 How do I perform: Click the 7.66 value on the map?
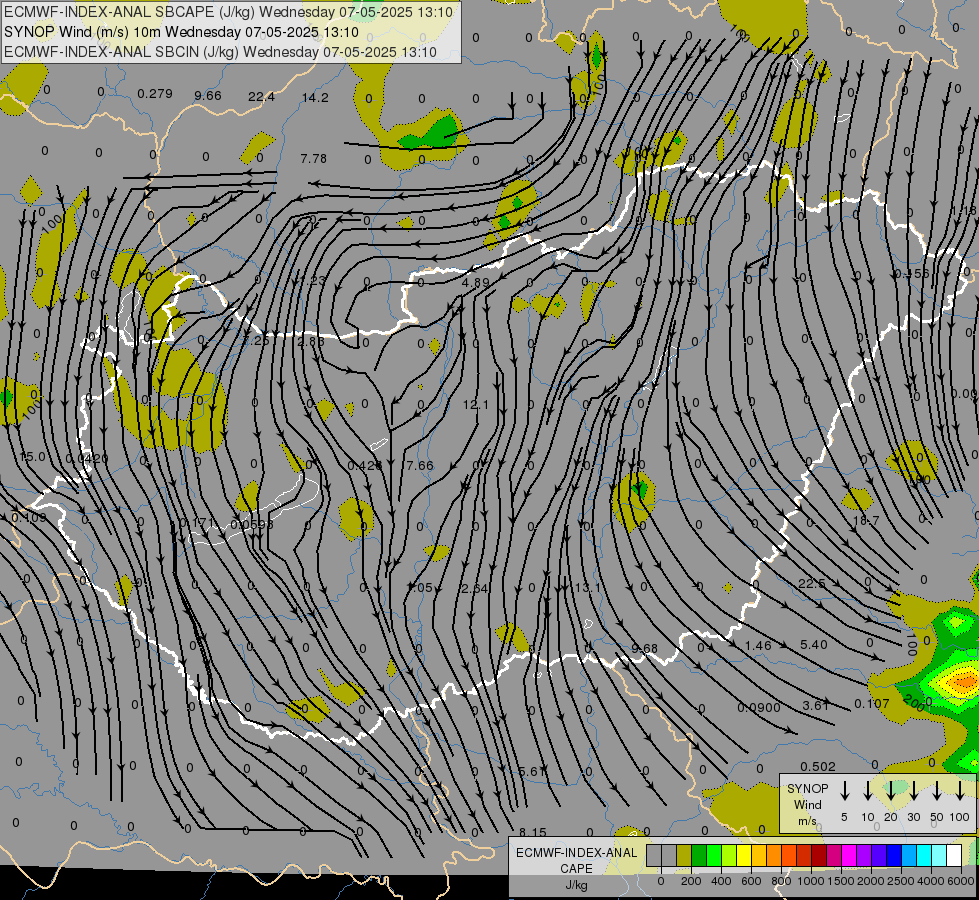click(x=420, y=465)
